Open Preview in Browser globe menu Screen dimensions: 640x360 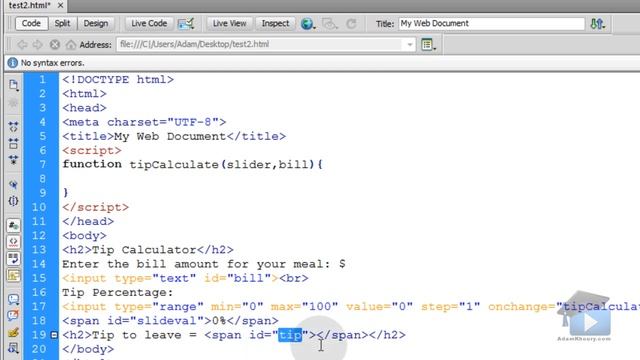tap(308, 24)
